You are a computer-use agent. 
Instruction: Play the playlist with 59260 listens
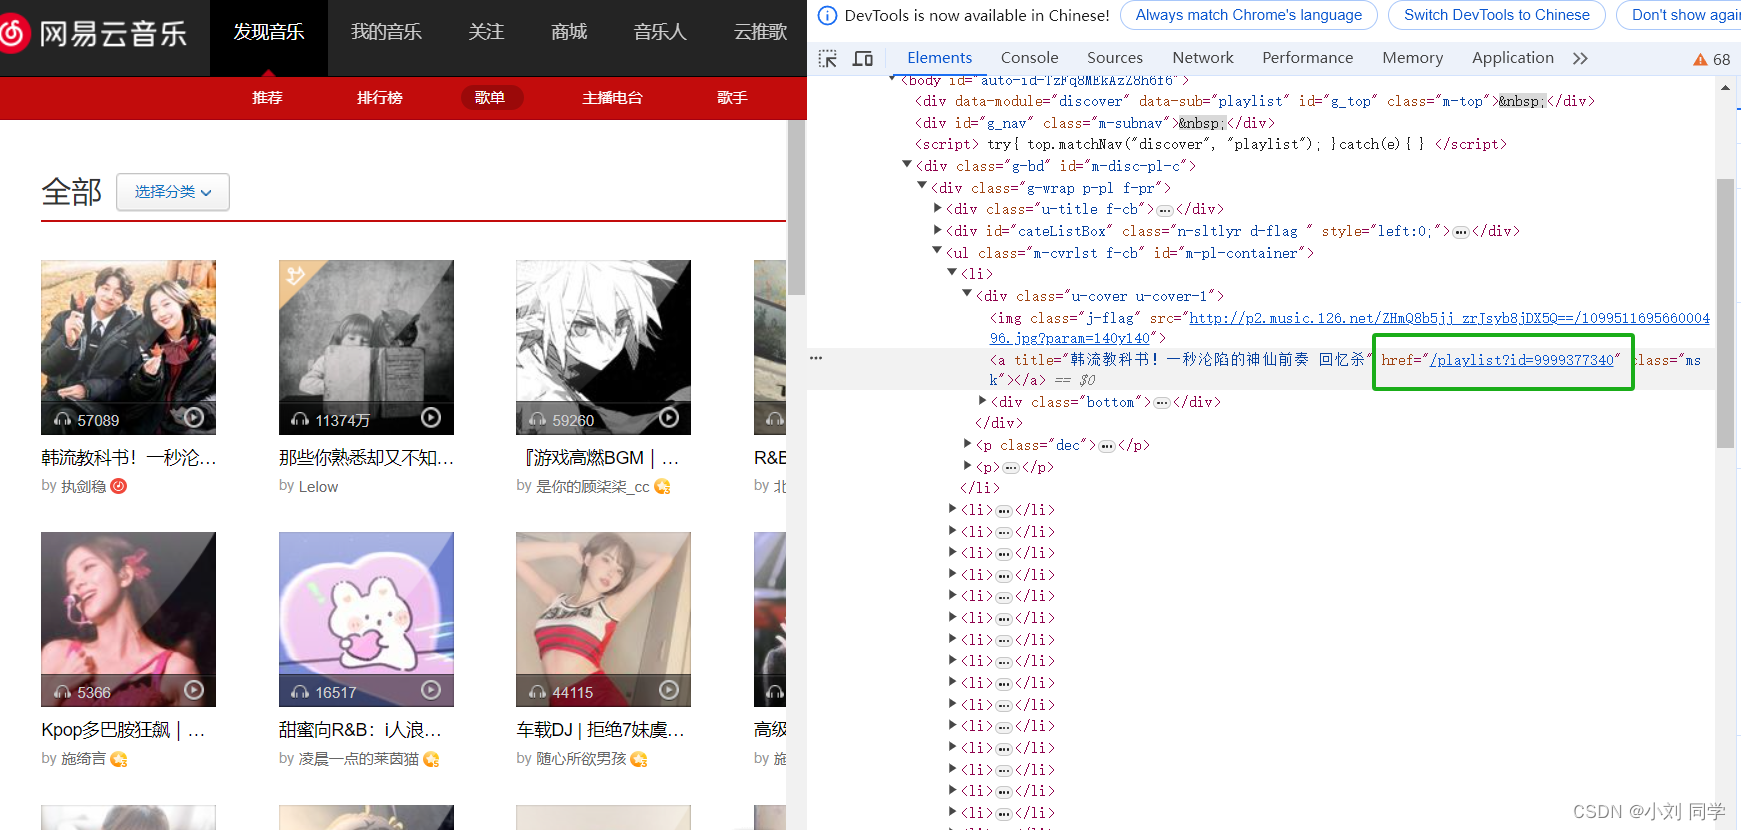(x=669, y=418)
